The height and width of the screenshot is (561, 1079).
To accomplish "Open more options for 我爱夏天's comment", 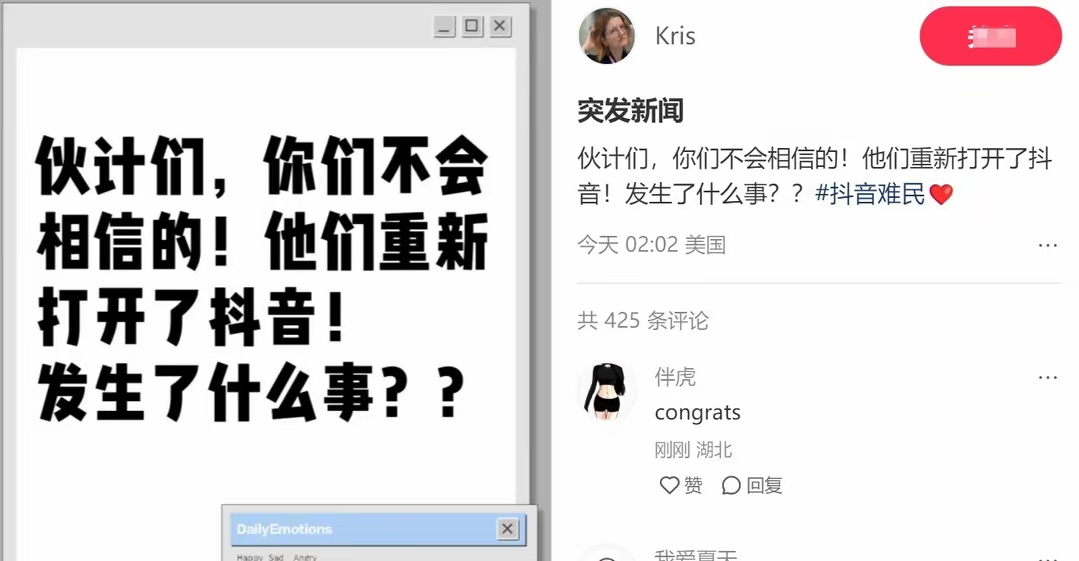I will tap(1047, 558).
